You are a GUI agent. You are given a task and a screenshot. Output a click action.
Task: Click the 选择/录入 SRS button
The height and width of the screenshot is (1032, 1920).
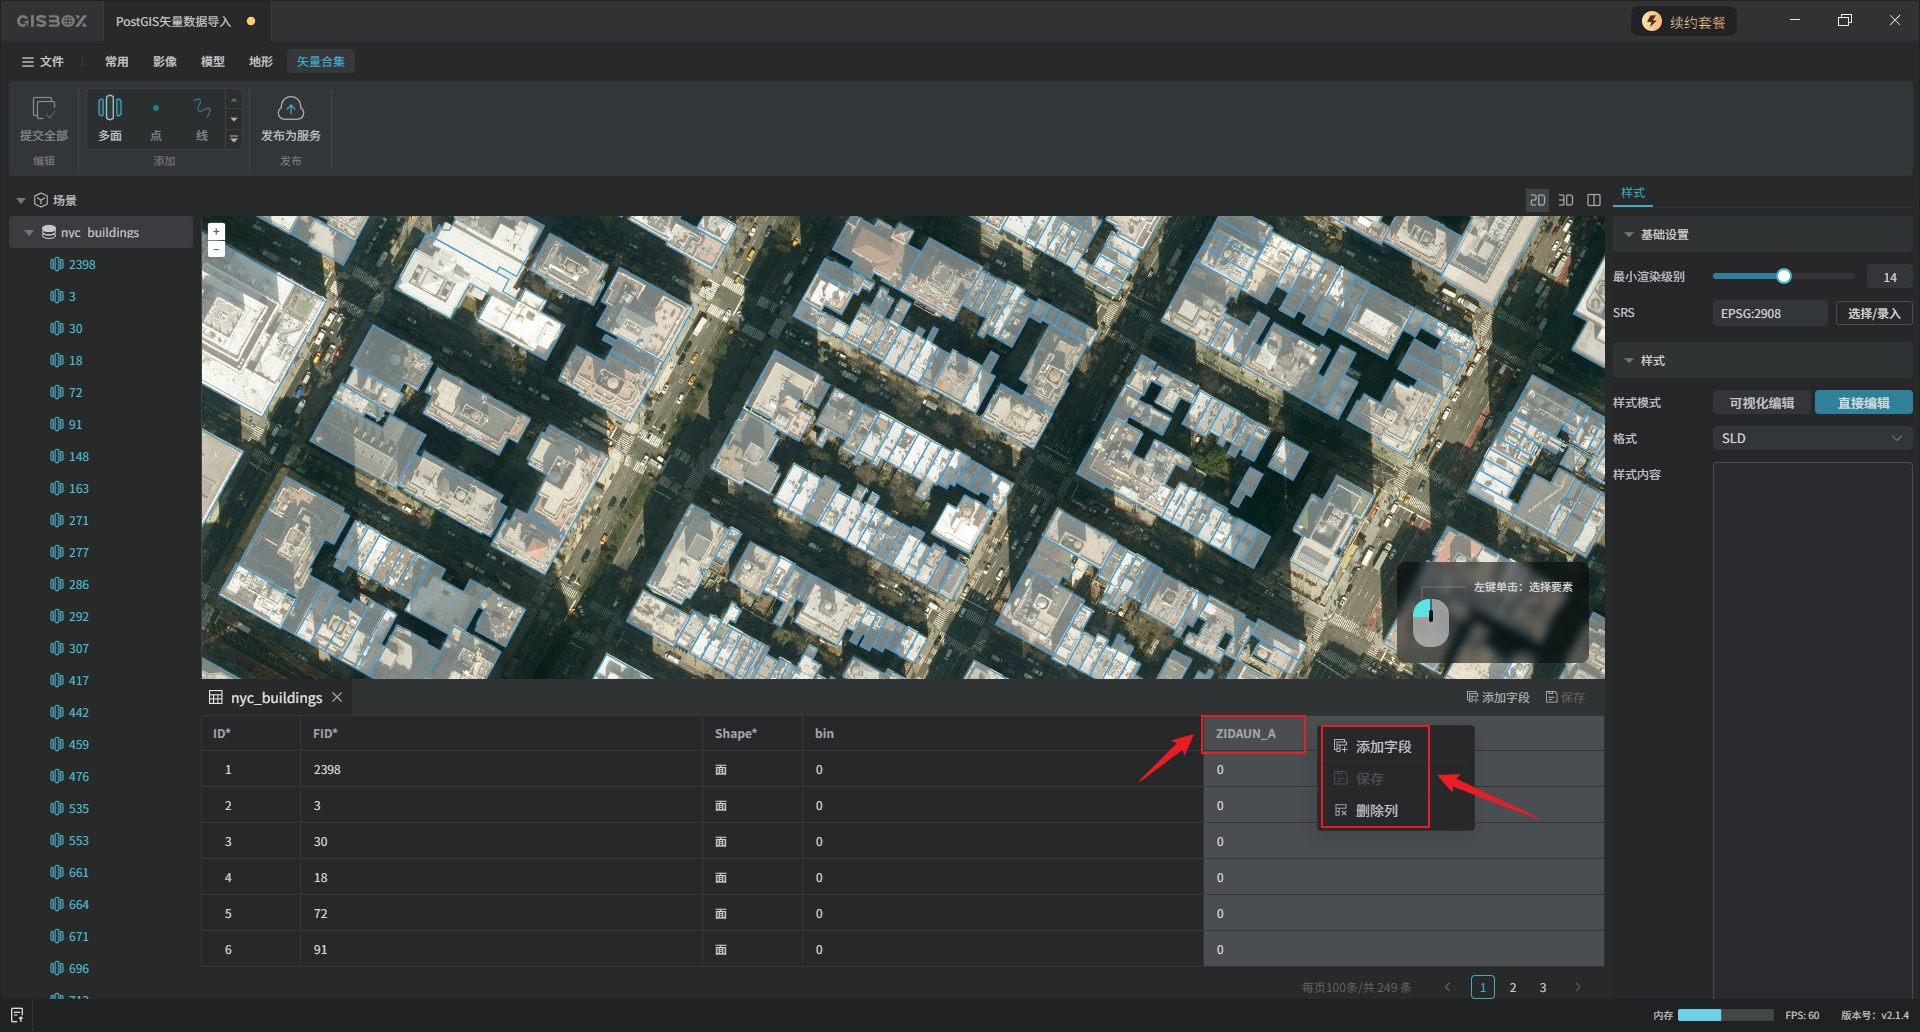[1873, 314]
